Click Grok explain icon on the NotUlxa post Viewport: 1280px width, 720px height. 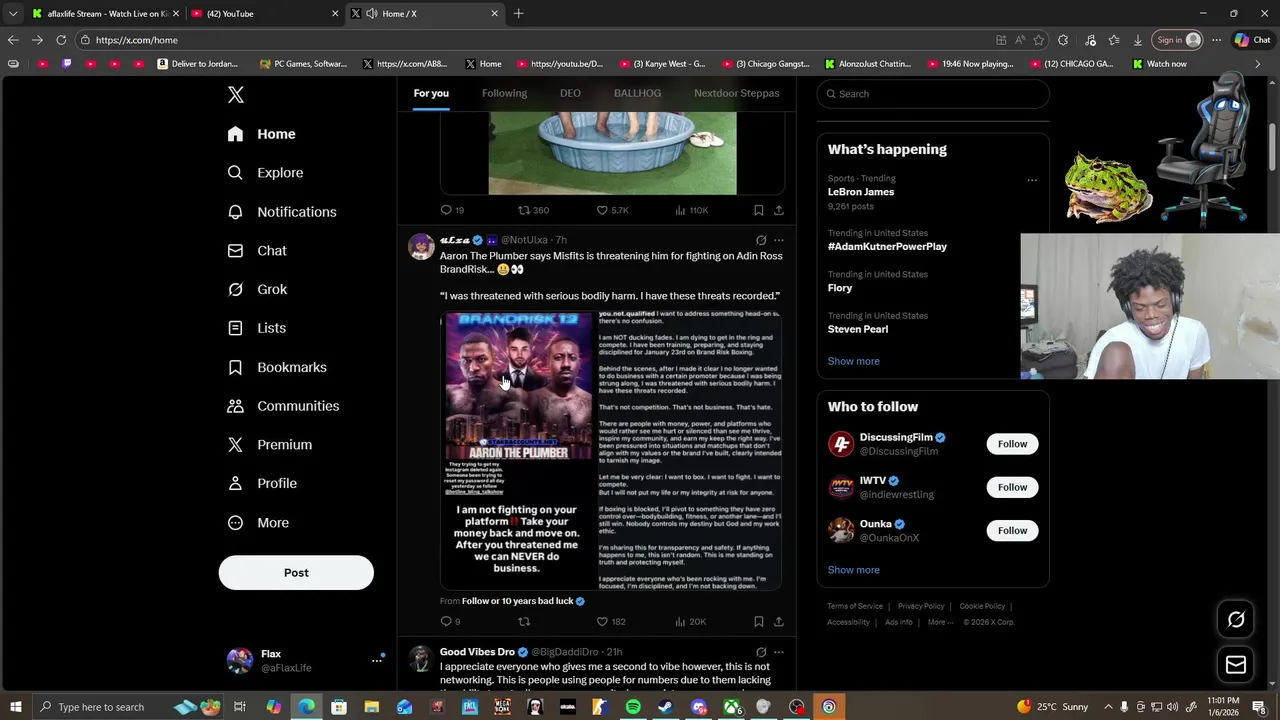coord(761,240)
